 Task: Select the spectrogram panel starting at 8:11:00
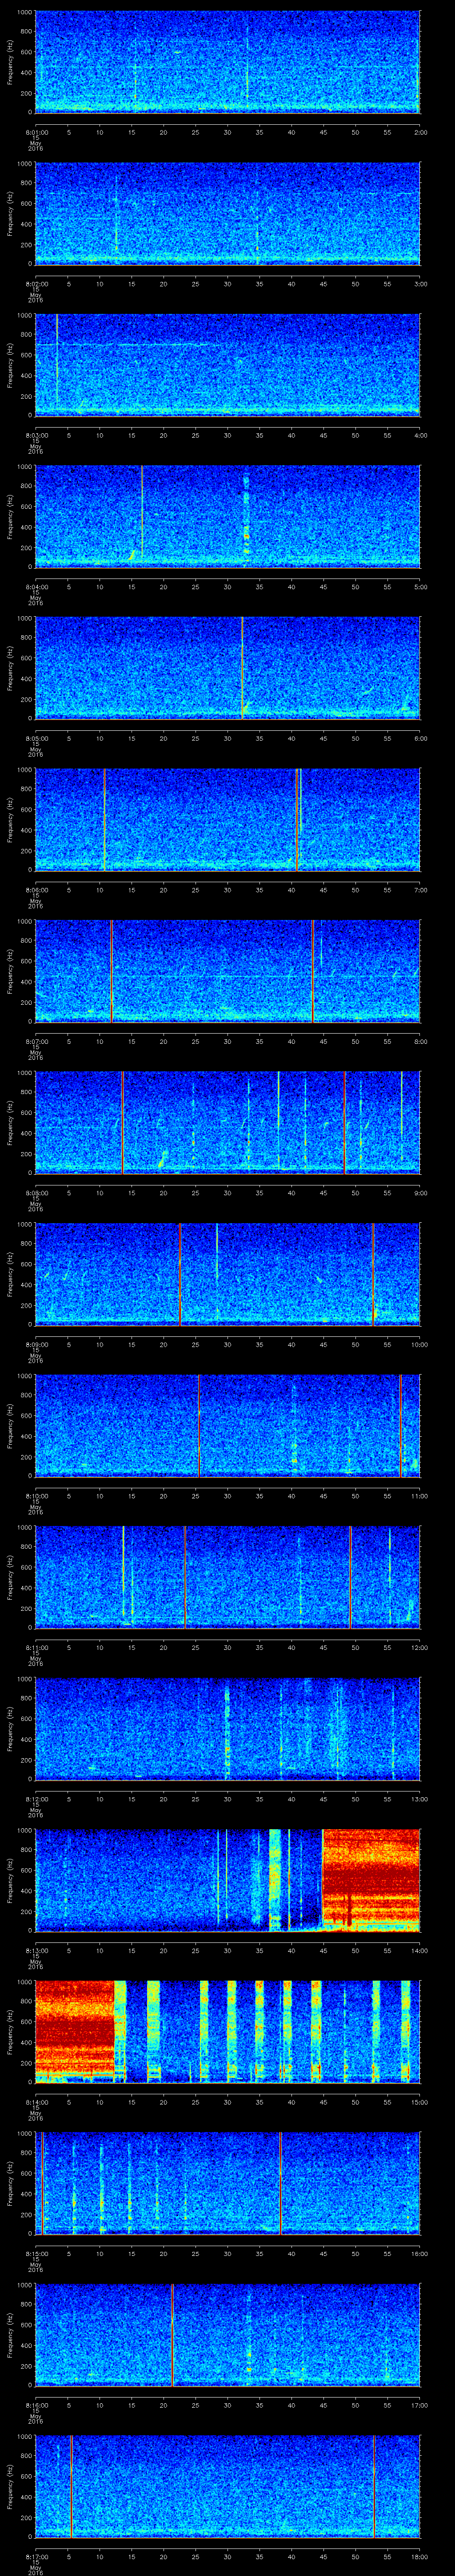pyautogui.click(x=227, y=1576)
